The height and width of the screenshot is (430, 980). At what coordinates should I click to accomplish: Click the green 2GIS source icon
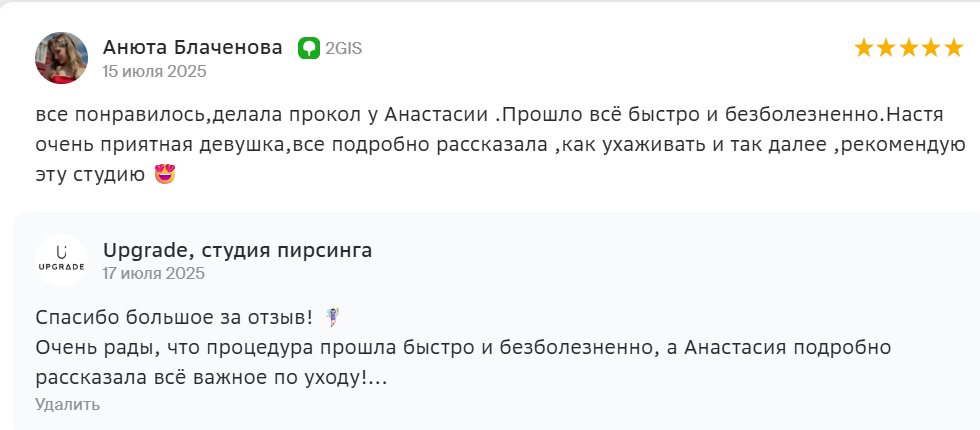pos(308,48)
